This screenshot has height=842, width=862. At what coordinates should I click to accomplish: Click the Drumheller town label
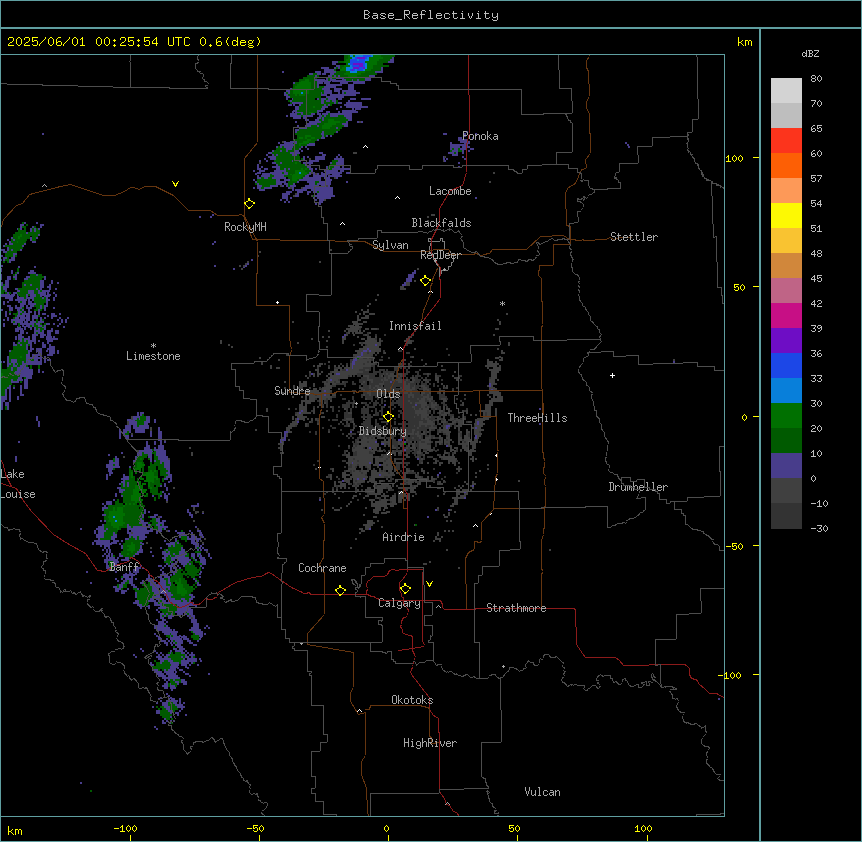(x=638, y=487)
